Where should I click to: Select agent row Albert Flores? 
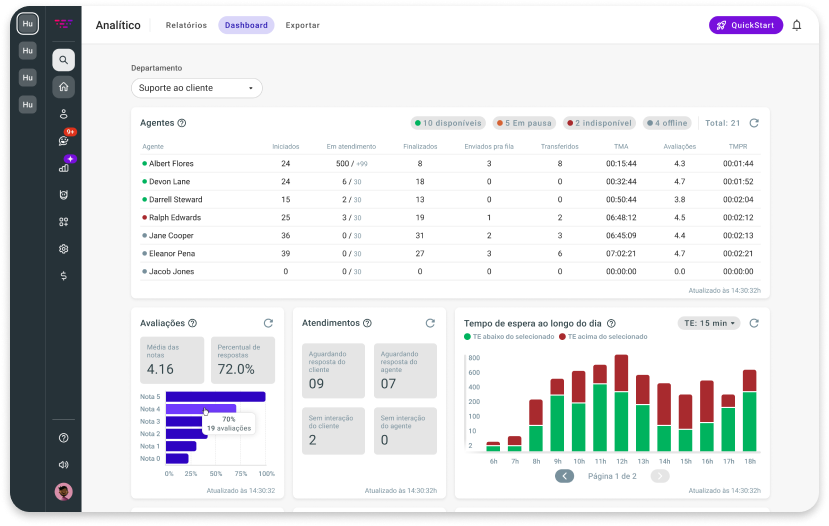click(x=450, y=163)
